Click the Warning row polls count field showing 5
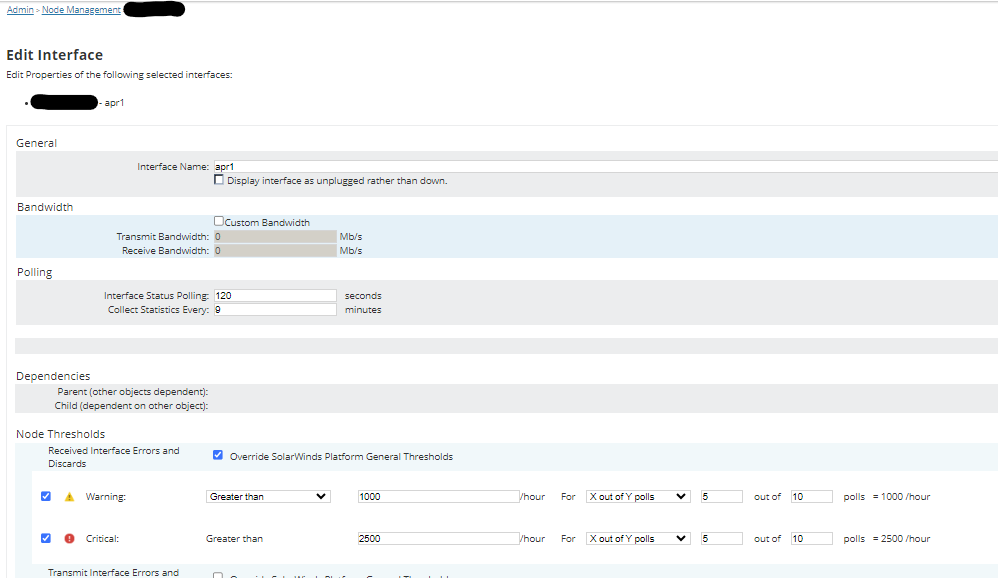The image size is (998, 578). coord(722,497)
